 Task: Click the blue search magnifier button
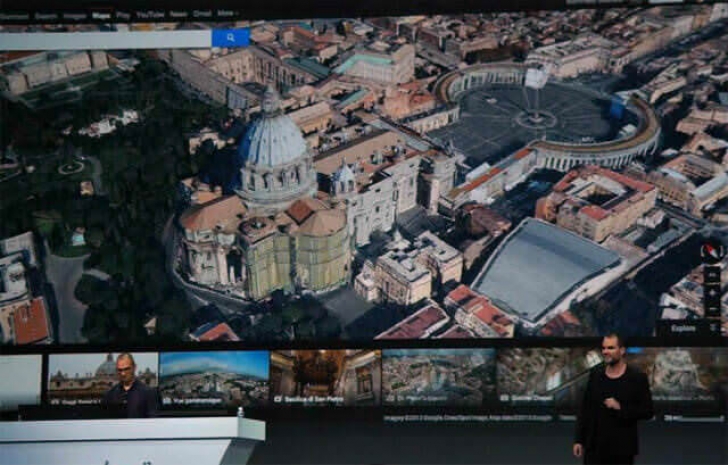pyautogui.click(x=230, y=38)
